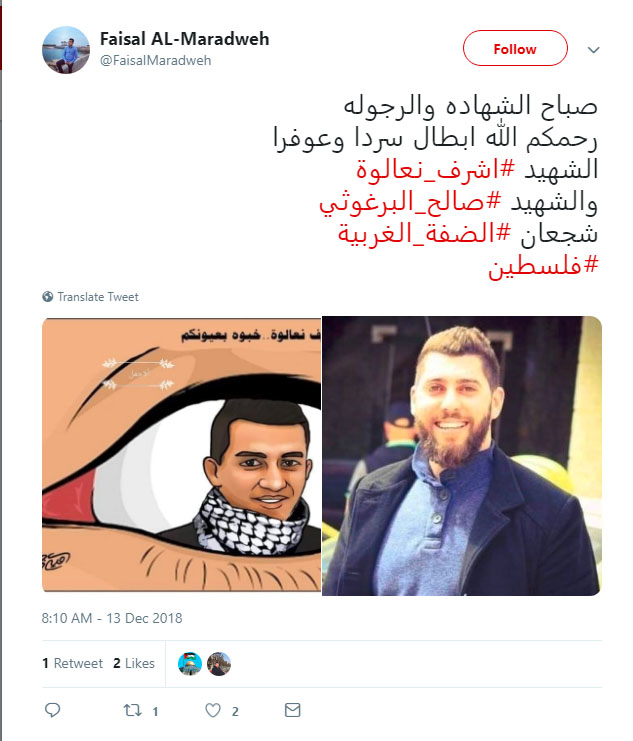
Task: Open the first liker's avatar with flag
Action: (190, 663)
